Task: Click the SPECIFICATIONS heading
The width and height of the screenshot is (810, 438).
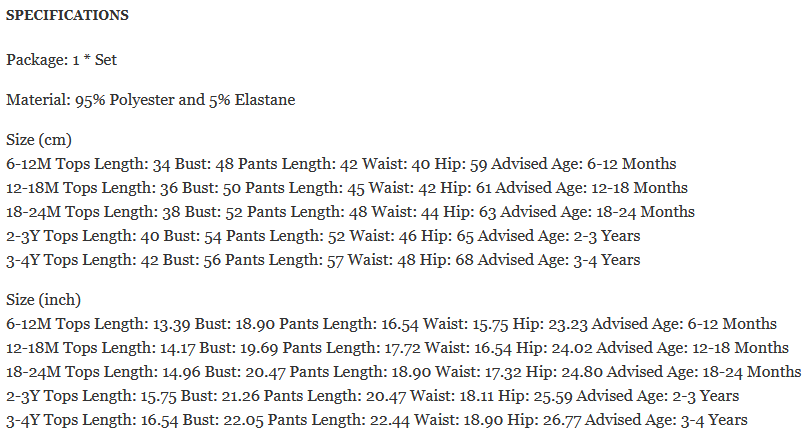Action: [66, 16]
